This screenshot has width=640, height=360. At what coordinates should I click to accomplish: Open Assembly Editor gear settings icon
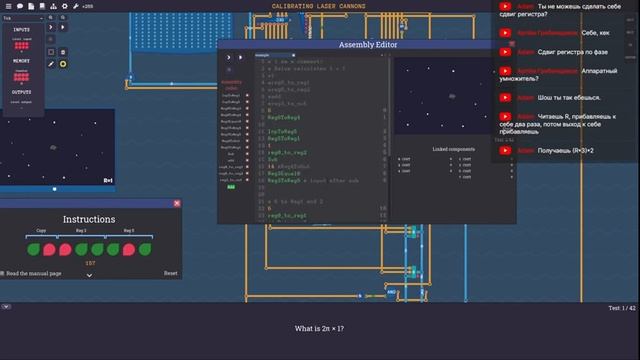pyautogui.click(x=229, y=70)
